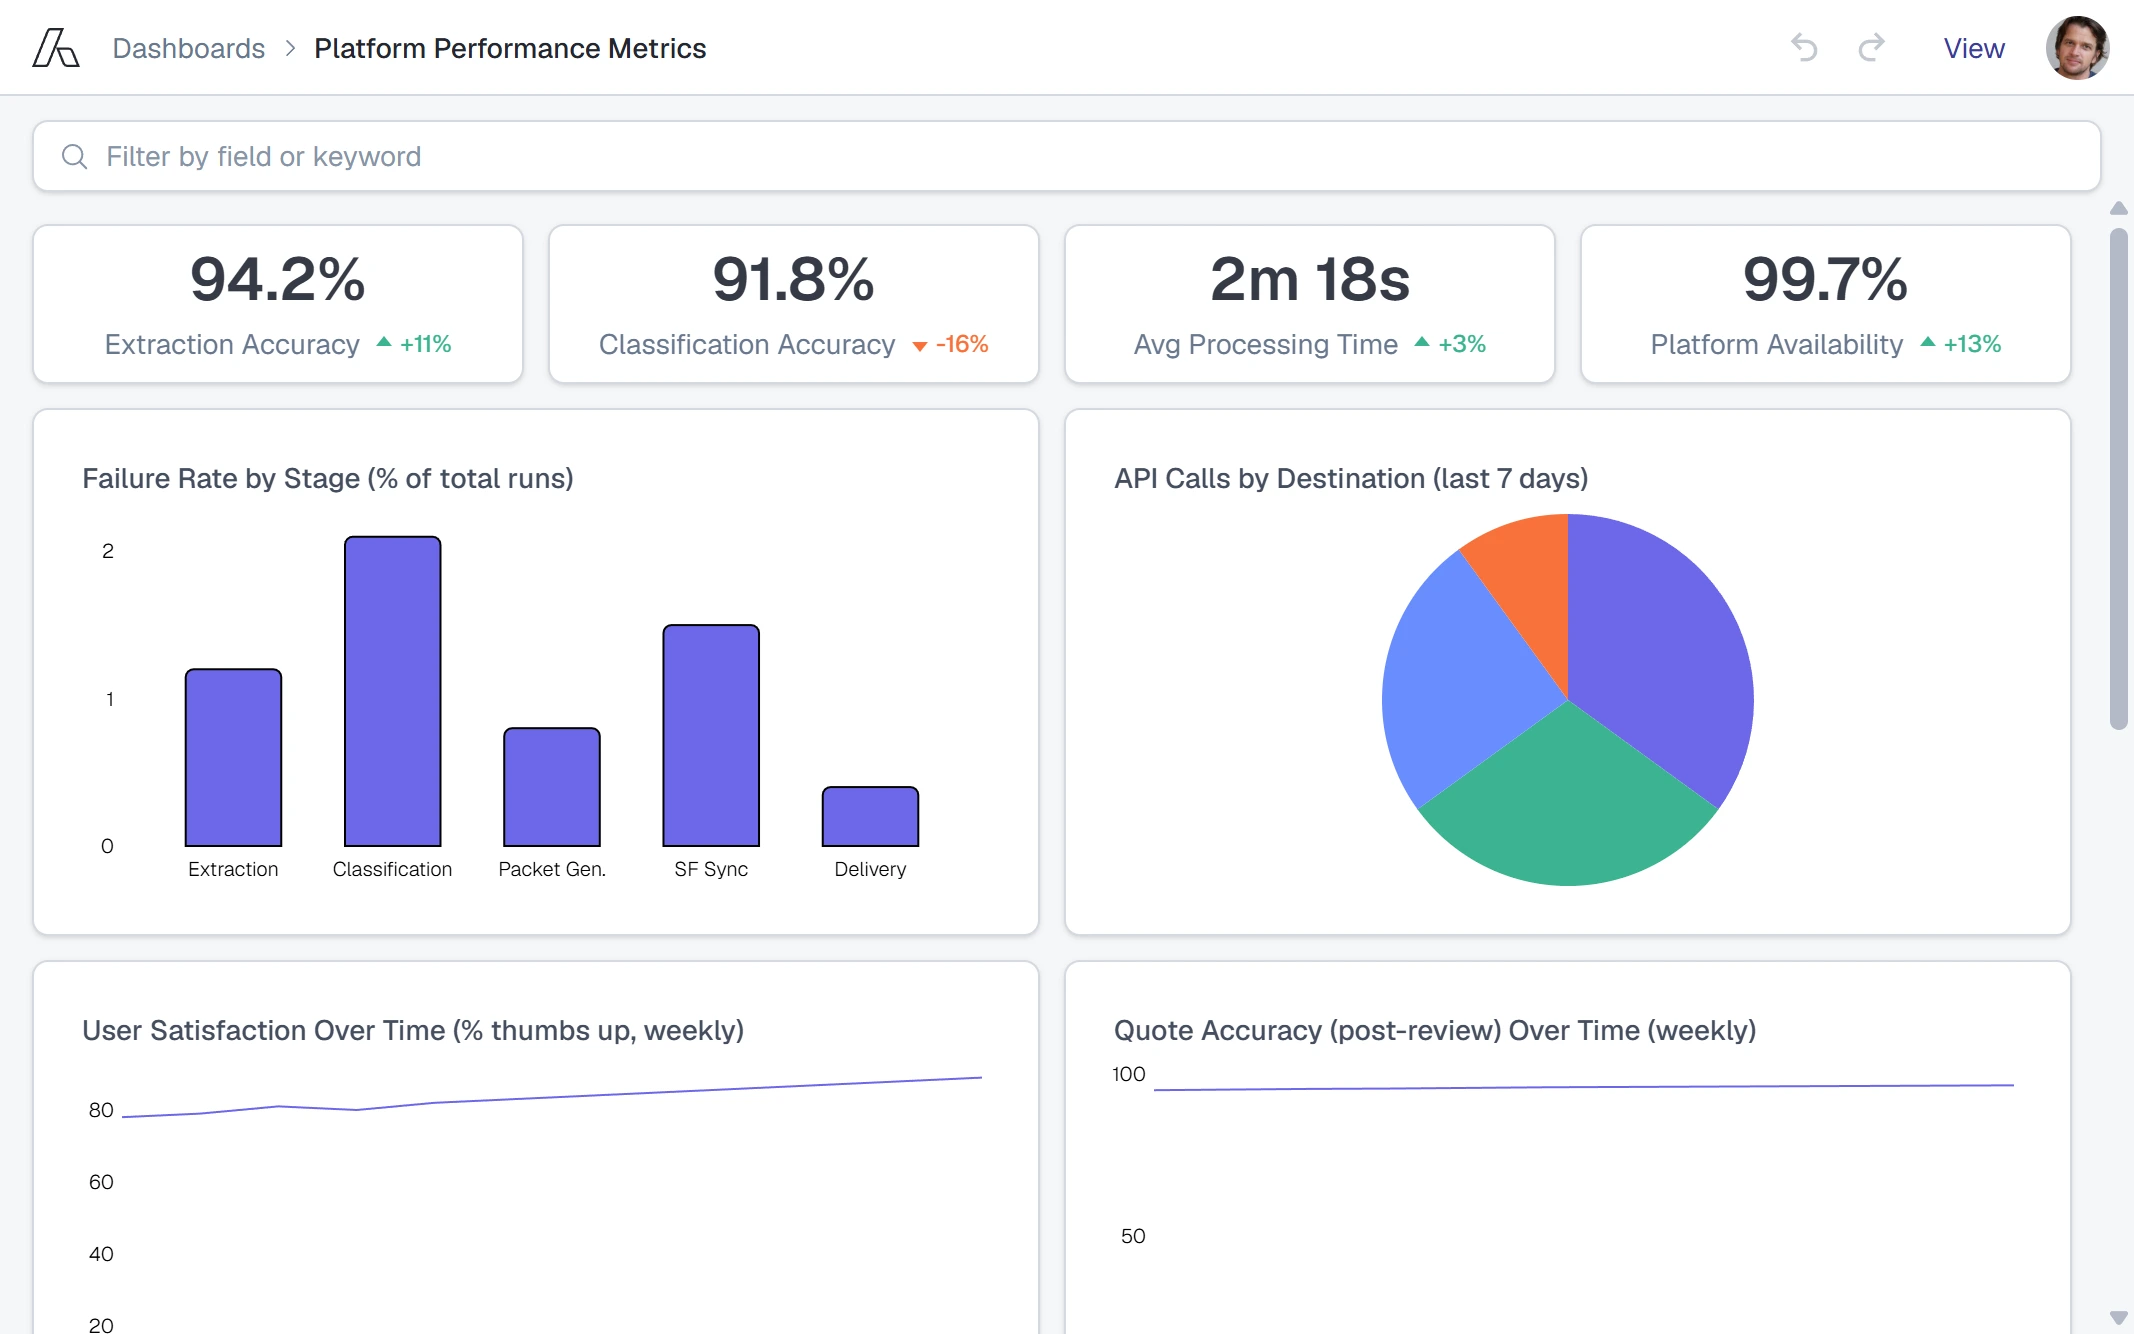
Task: Open the Dashboards breadcrumb link
Action: tap(188, 48)
